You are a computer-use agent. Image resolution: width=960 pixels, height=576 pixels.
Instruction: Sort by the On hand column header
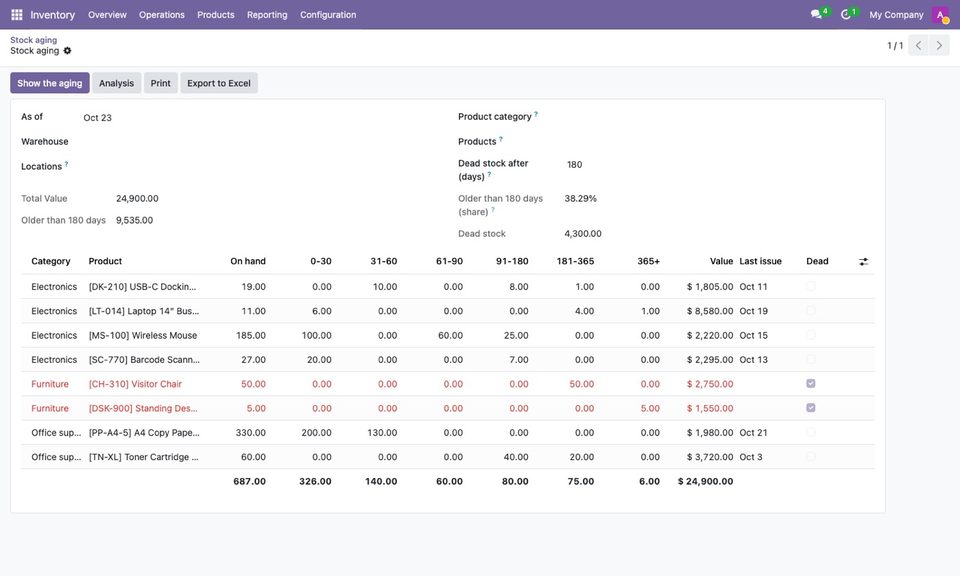pos(248,261)
